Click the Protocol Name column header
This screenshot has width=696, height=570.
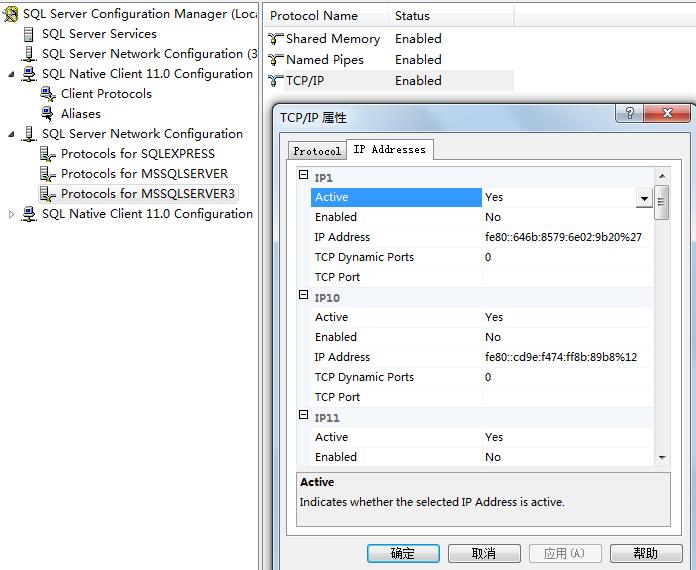pyautogui.click(x=326, y=16)
